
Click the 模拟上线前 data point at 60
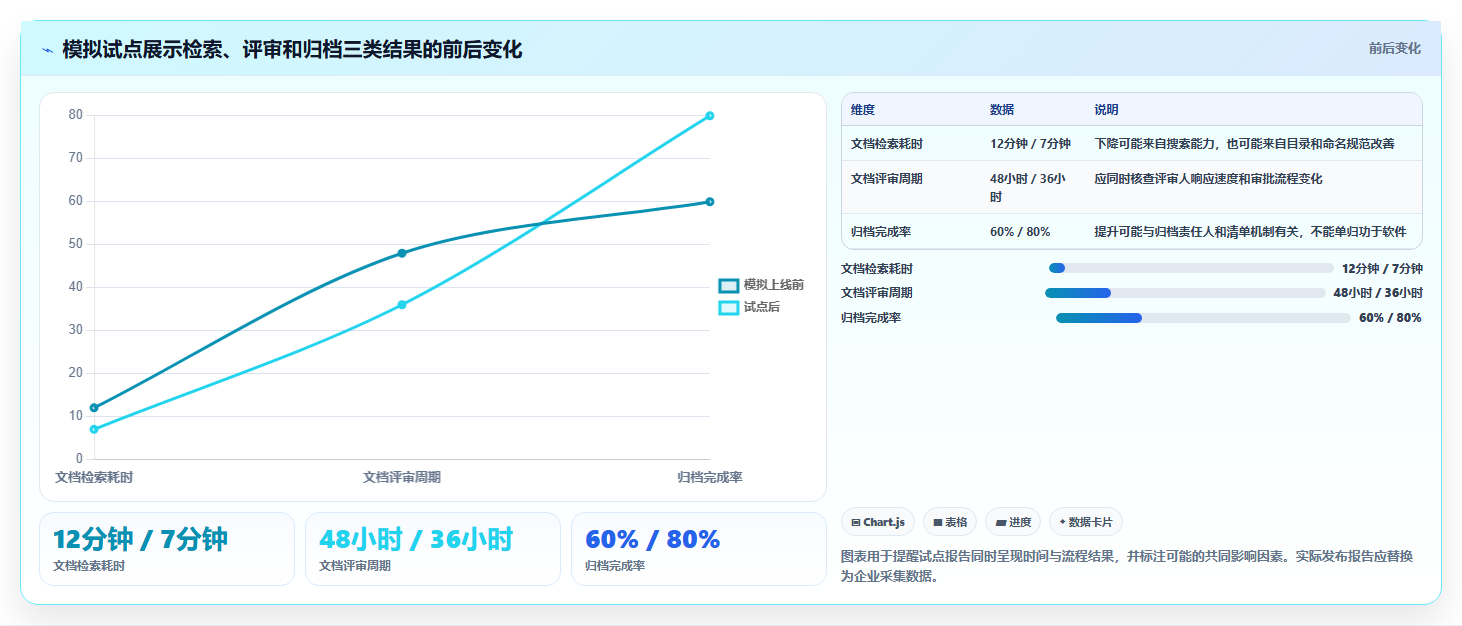tap(710, 202)
